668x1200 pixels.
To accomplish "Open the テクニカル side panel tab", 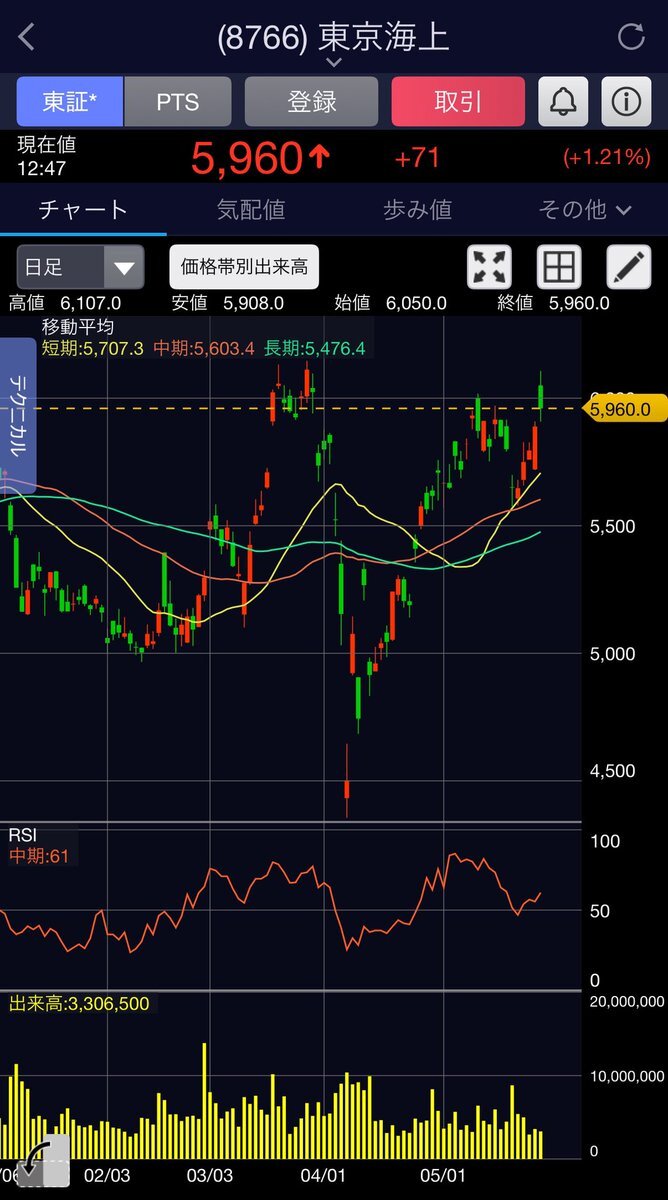I will 17,415.
